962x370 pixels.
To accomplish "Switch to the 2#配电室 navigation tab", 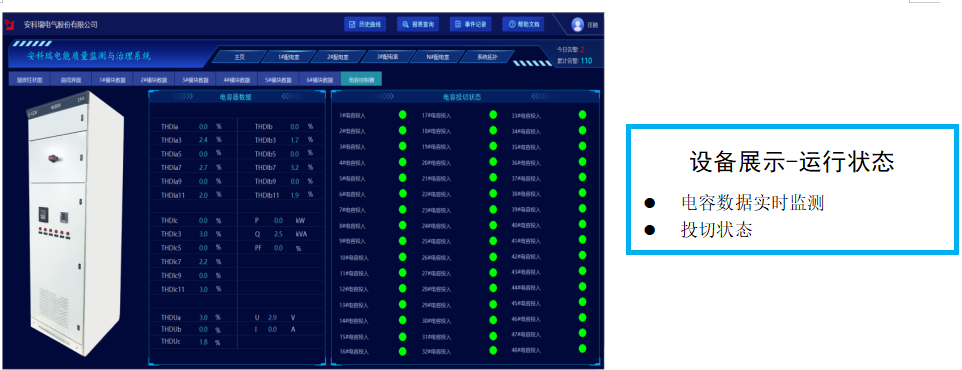I will tap(337, 56).
